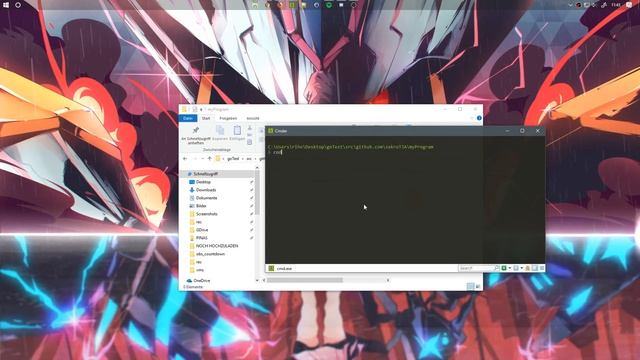Open PINAS entry in sidebar
This screenshot has width=640, height=360.
coord(202,238)
